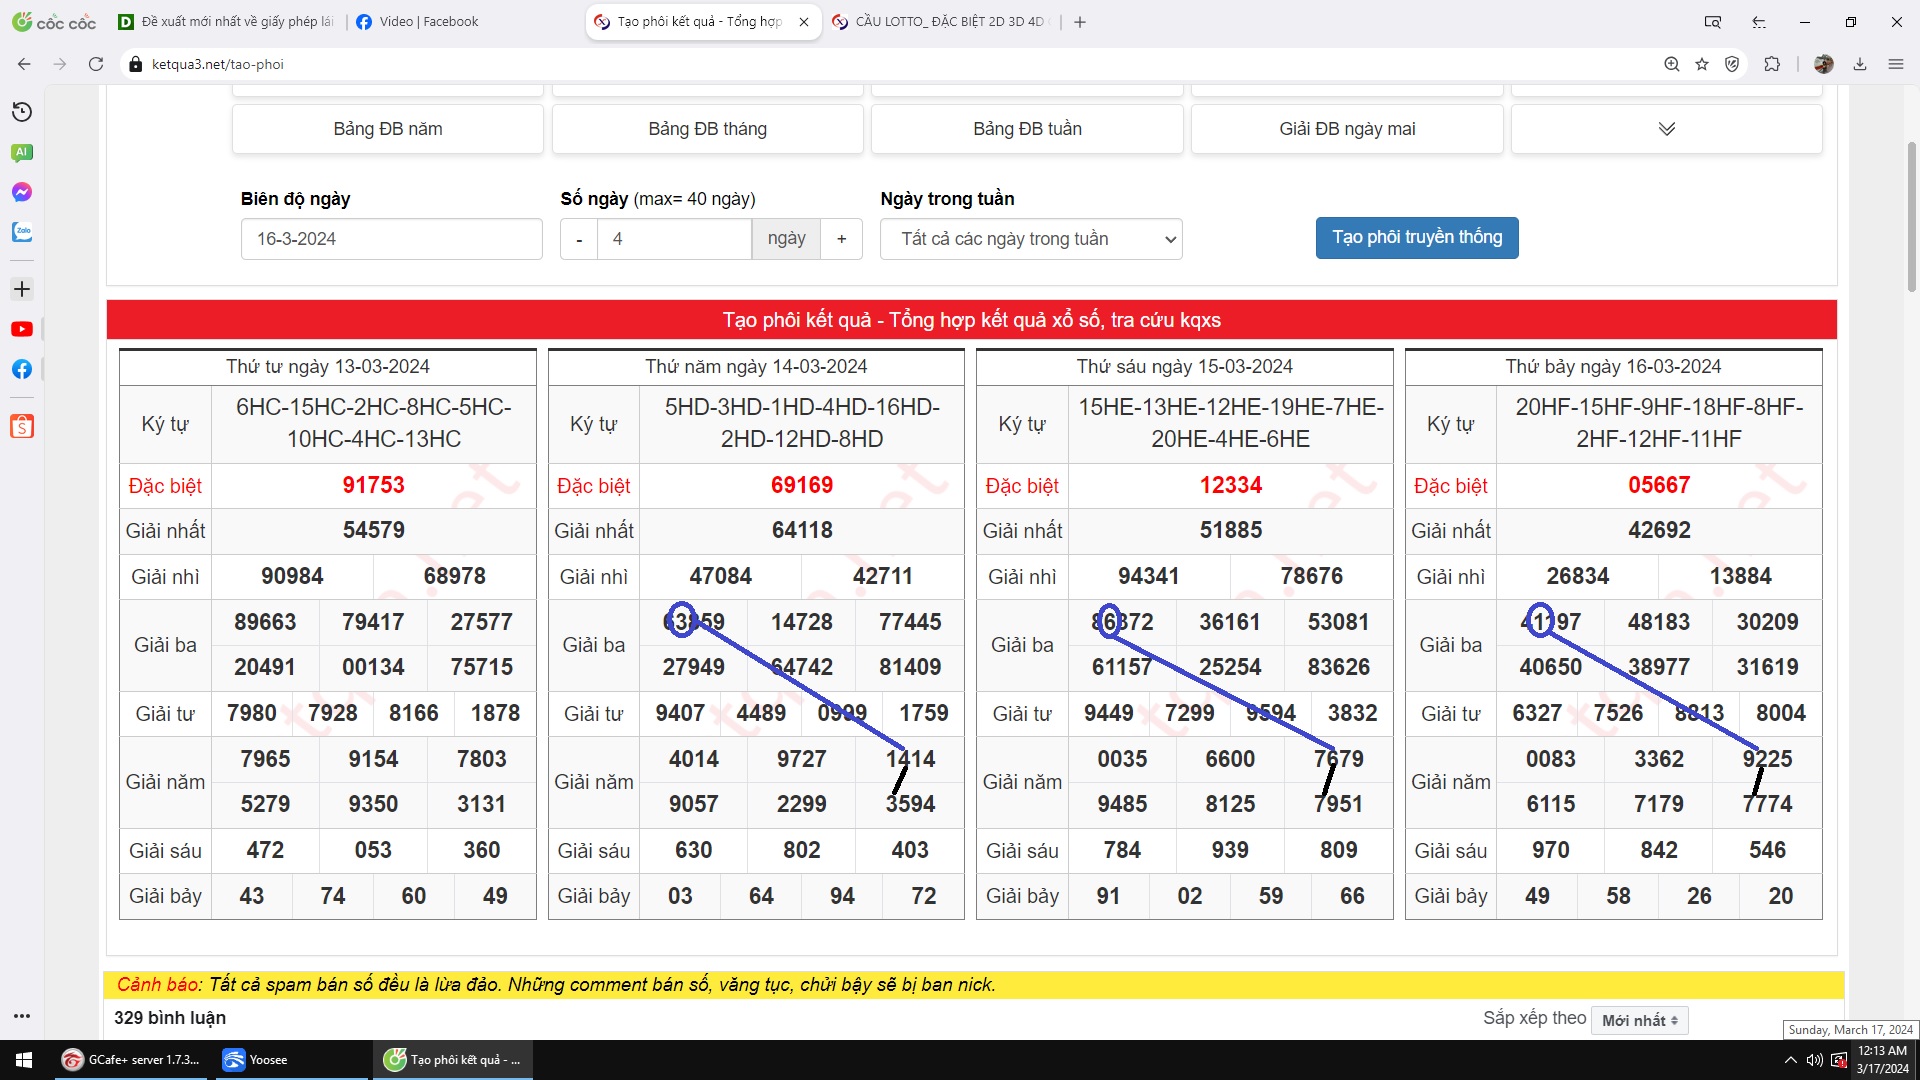Open browser history sidebar icon
The width and height of the screenshot is (1920, 1080).
[22, 112]
